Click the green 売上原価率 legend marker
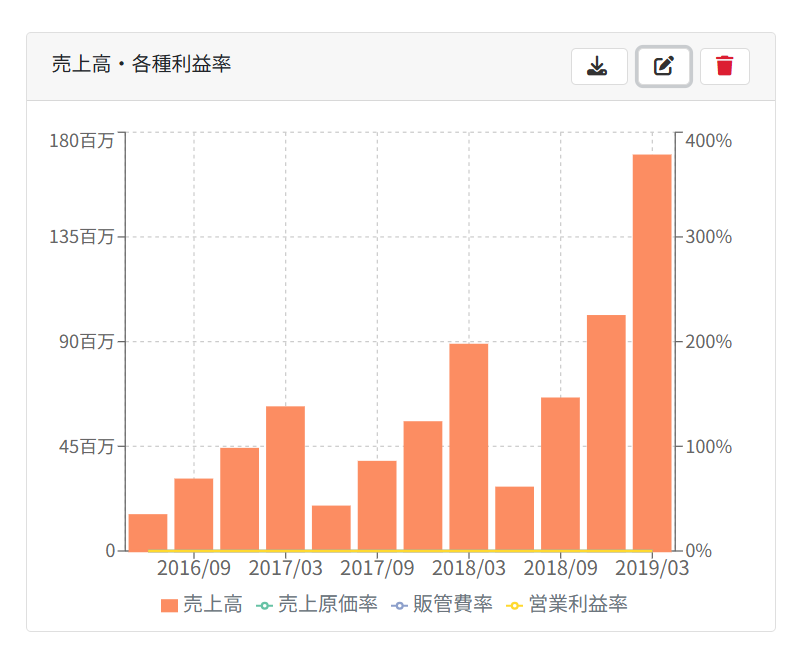The image size is (797, 661). 264,606
